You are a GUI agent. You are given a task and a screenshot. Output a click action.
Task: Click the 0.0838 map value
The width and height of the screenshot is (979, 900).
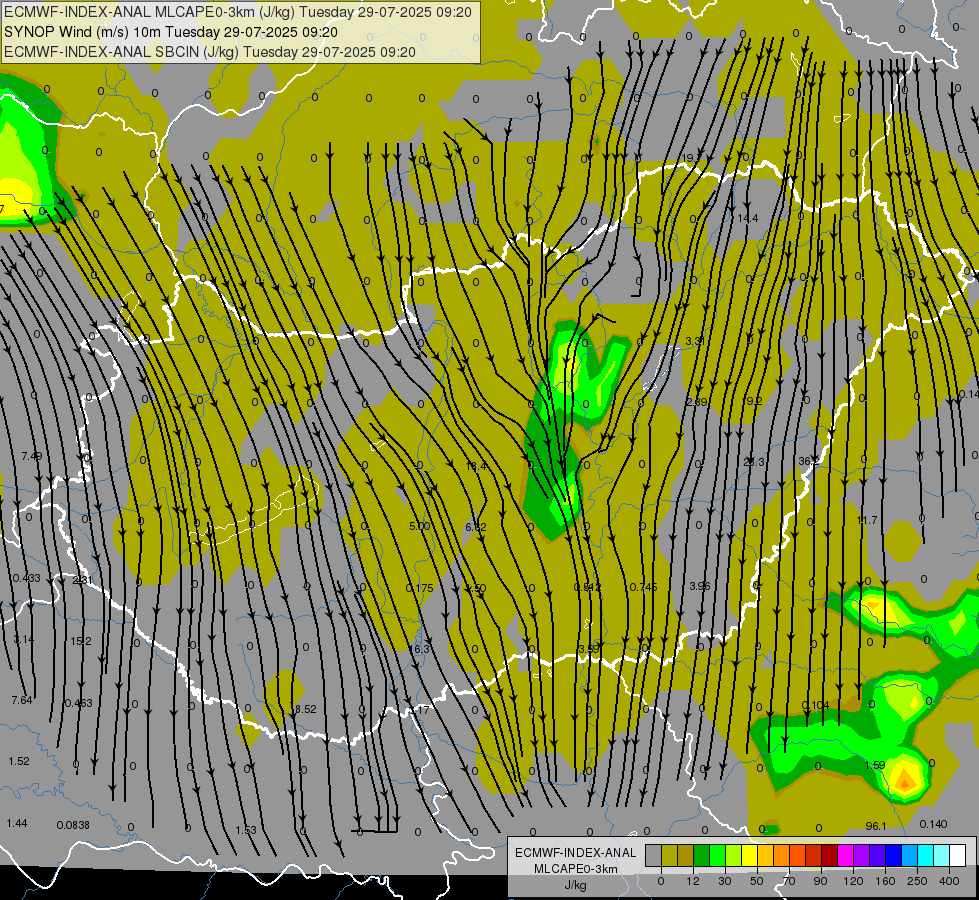[x=73, y=826]
